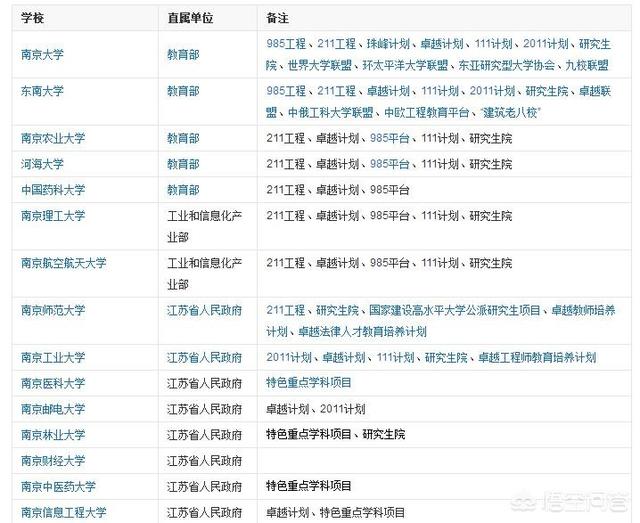The height and width of the screenshot is (523, 640).
Task: Open the 南京信息工程大学 link
Action: [64, 512]
